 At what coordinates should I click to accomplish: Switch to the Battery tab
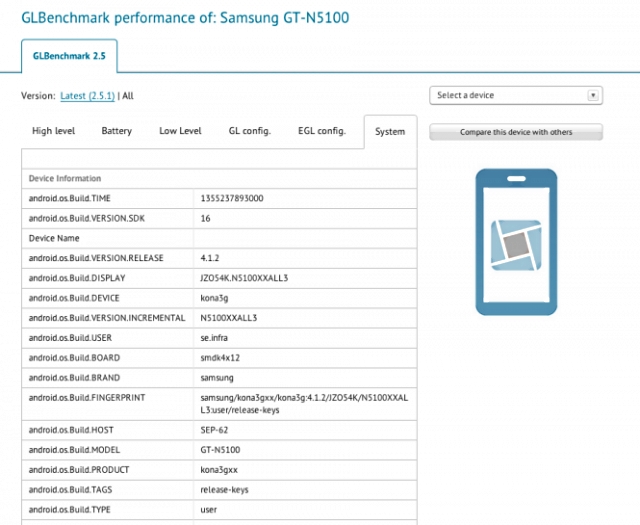tap(116, 131)
